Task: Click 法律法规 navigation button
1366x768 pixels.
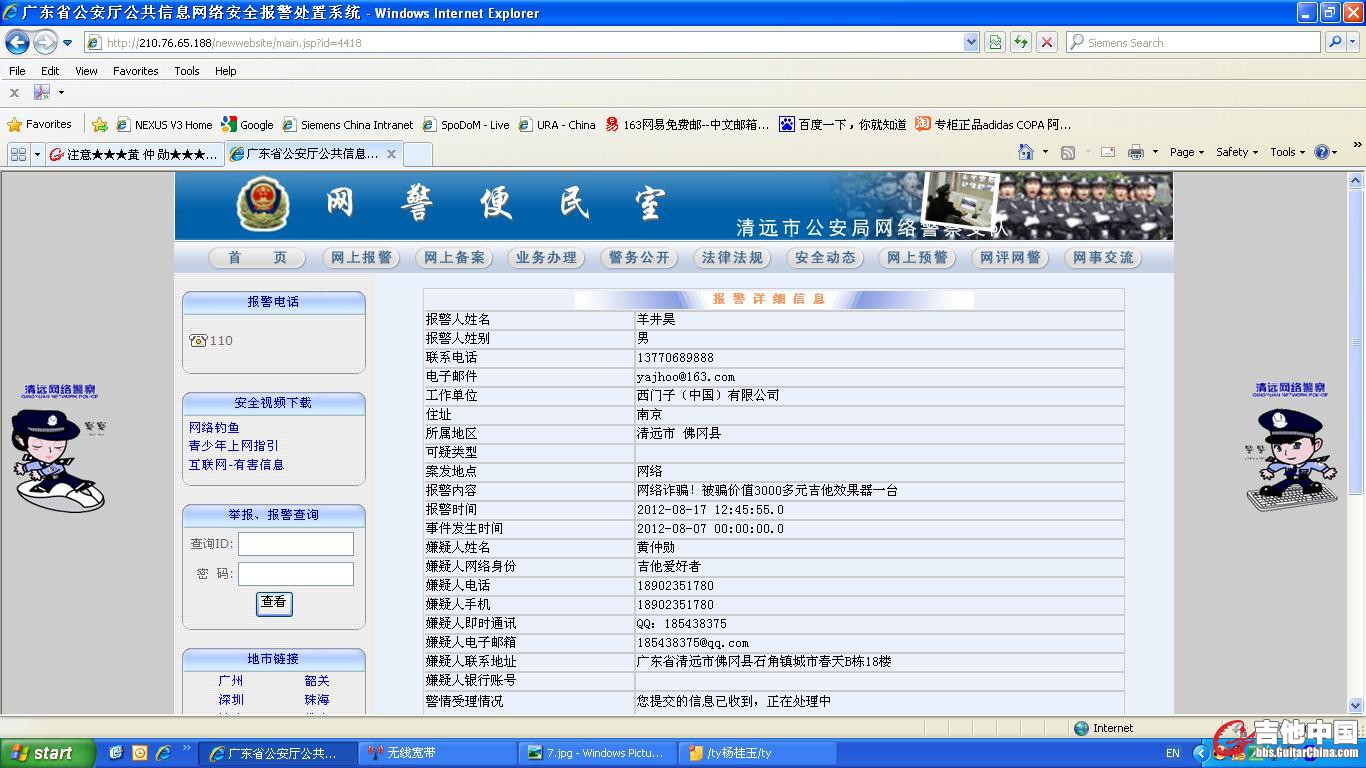Action: click(x=731, y=257)
